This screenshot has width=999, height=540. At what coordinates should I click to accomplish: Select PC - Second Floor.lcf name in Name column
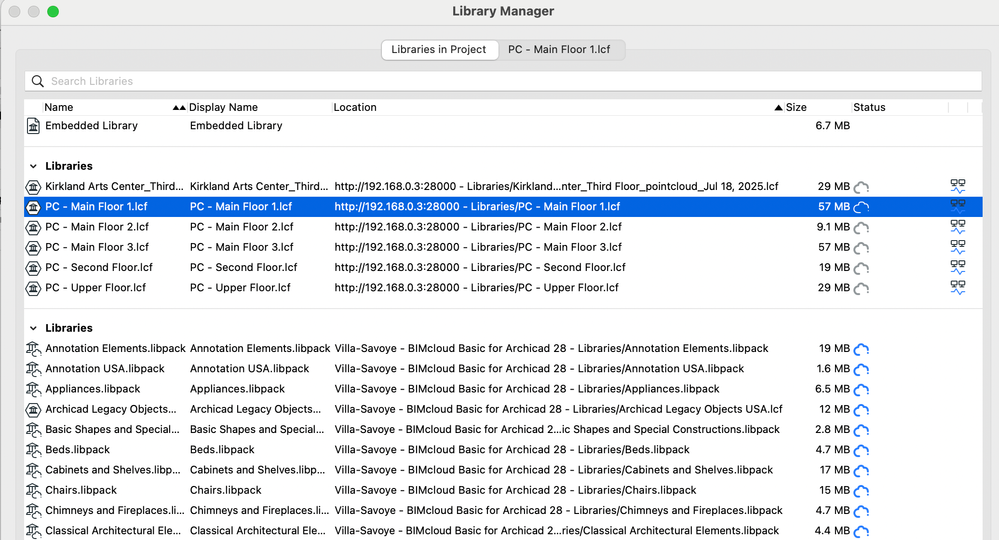99,267
